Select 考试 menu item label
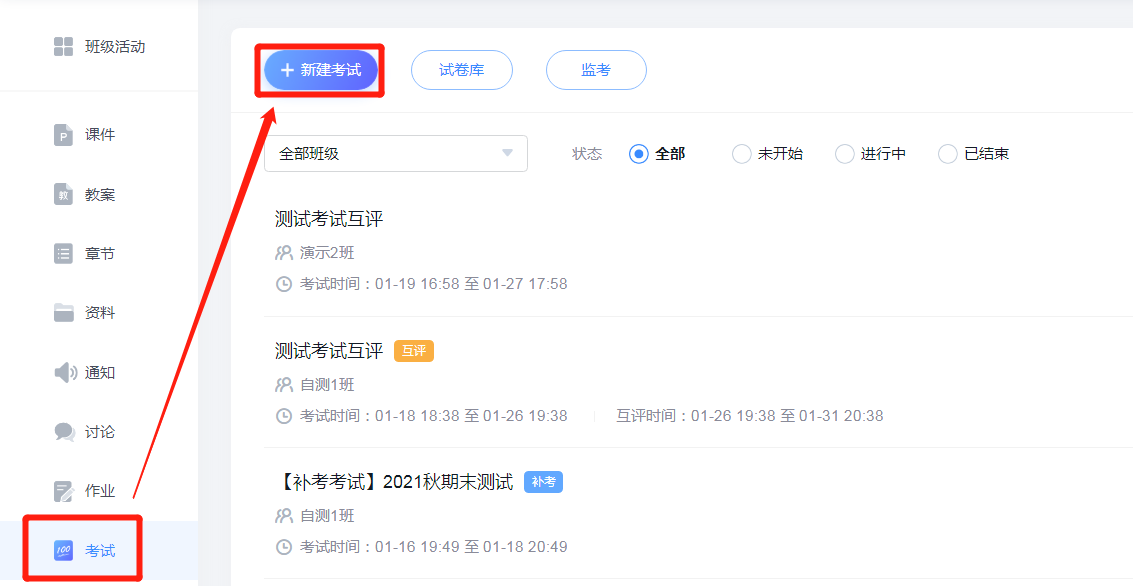 click(100, 551)
